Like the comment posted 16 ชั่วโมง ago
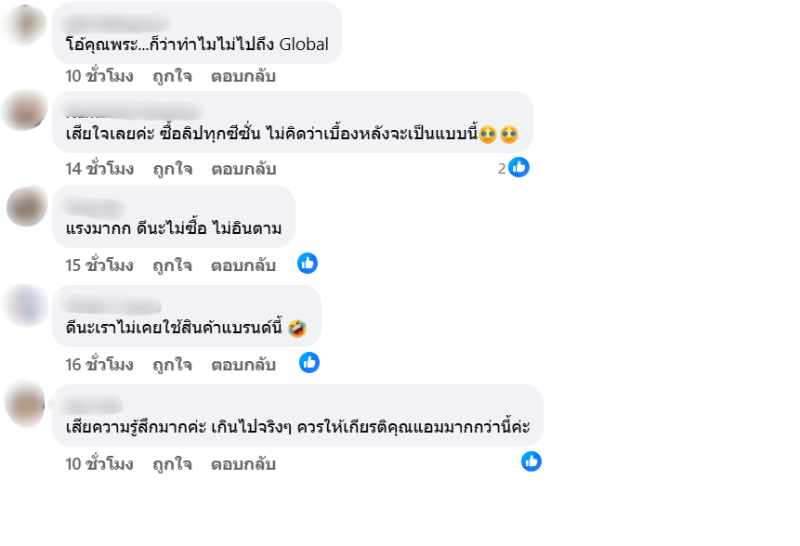Screen dimensions: 800x546 click(x=172, y=365)
